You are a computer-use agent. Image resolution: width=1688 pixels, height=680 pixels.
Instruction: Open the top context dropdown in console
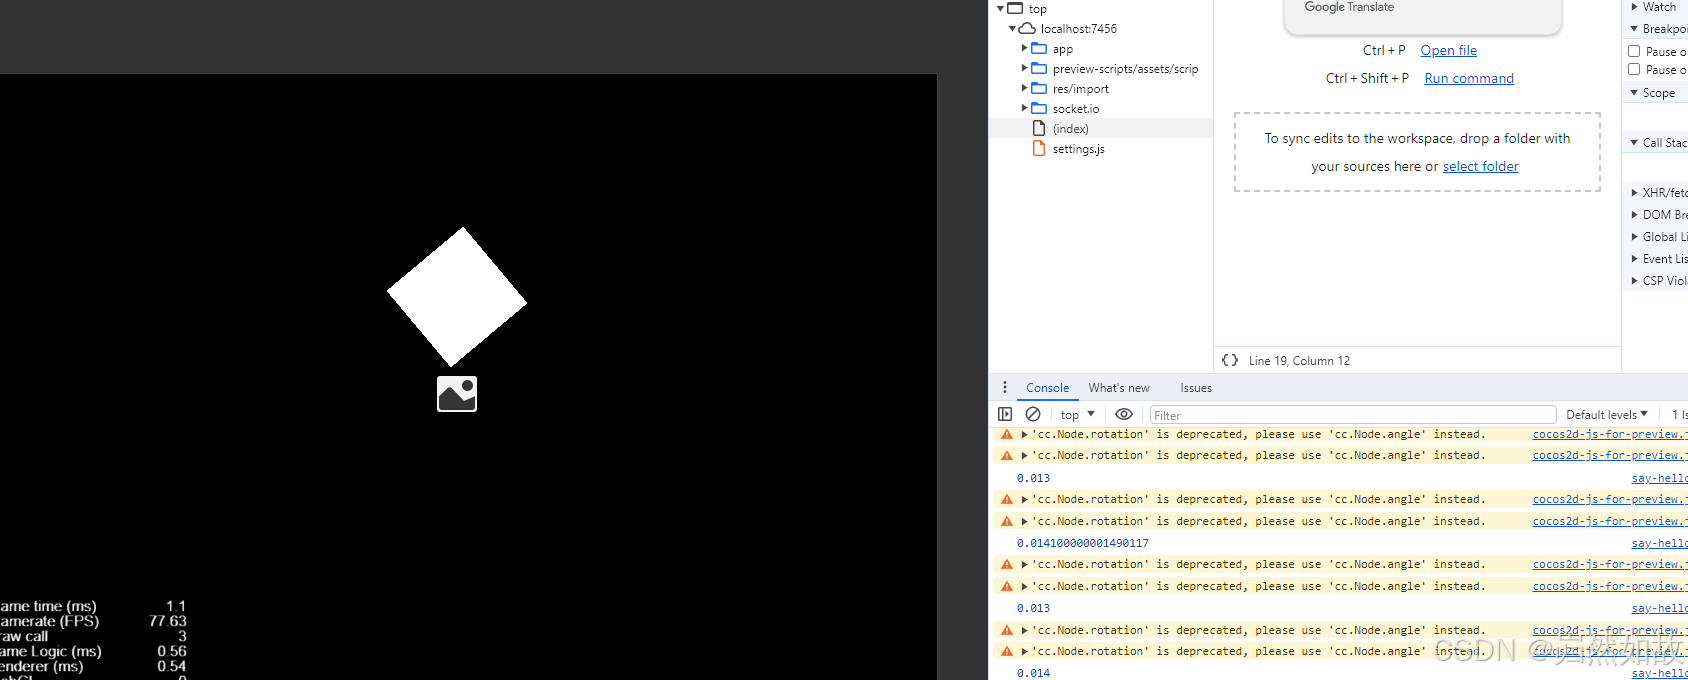point(1078,414)
